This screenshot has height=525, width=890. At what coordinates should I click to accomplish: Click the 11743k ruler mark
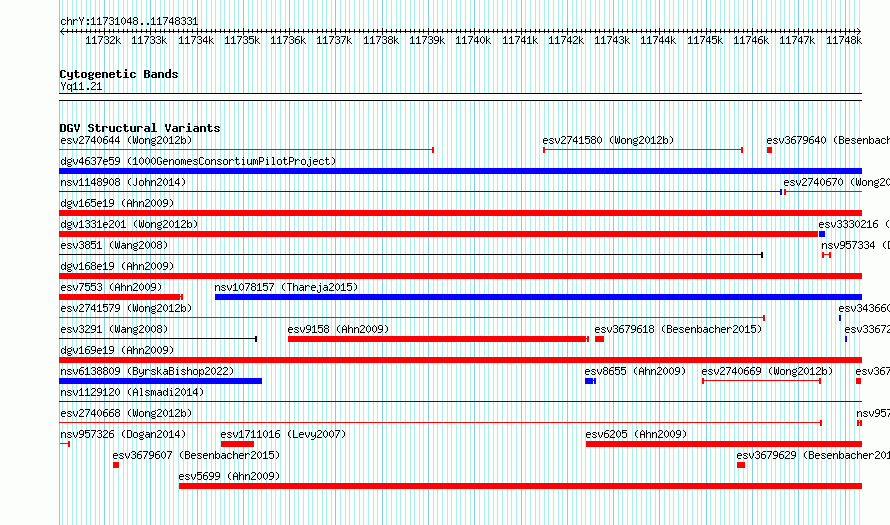[612, 40]
